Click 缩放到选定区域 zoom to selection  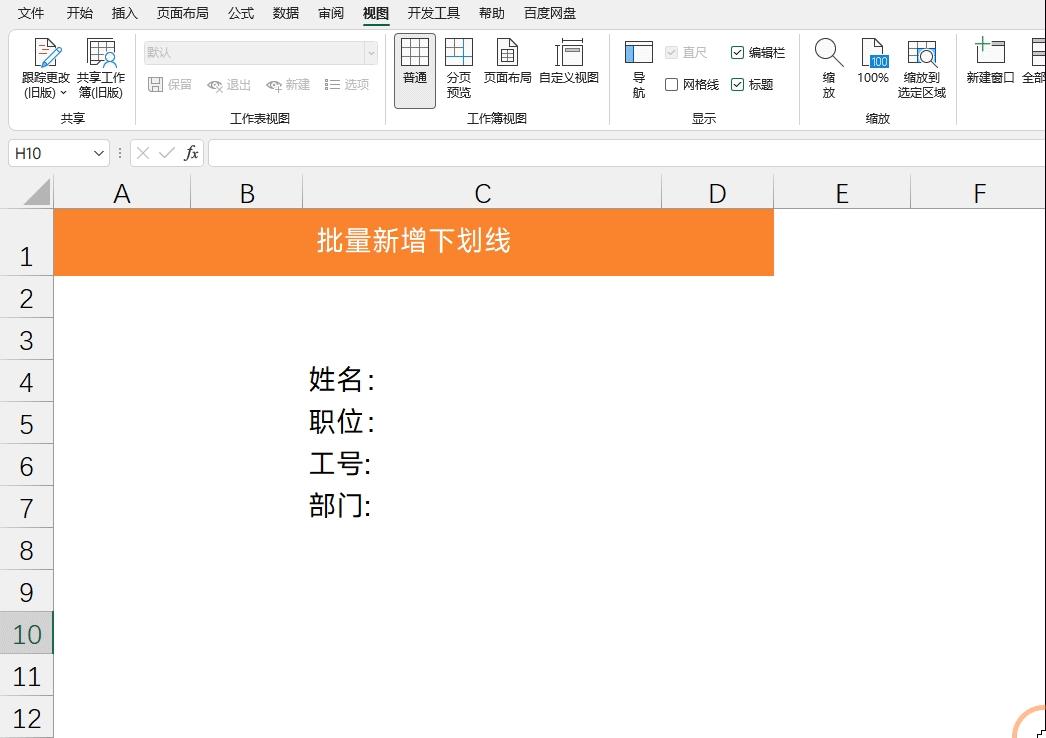(x=921, y=65)
